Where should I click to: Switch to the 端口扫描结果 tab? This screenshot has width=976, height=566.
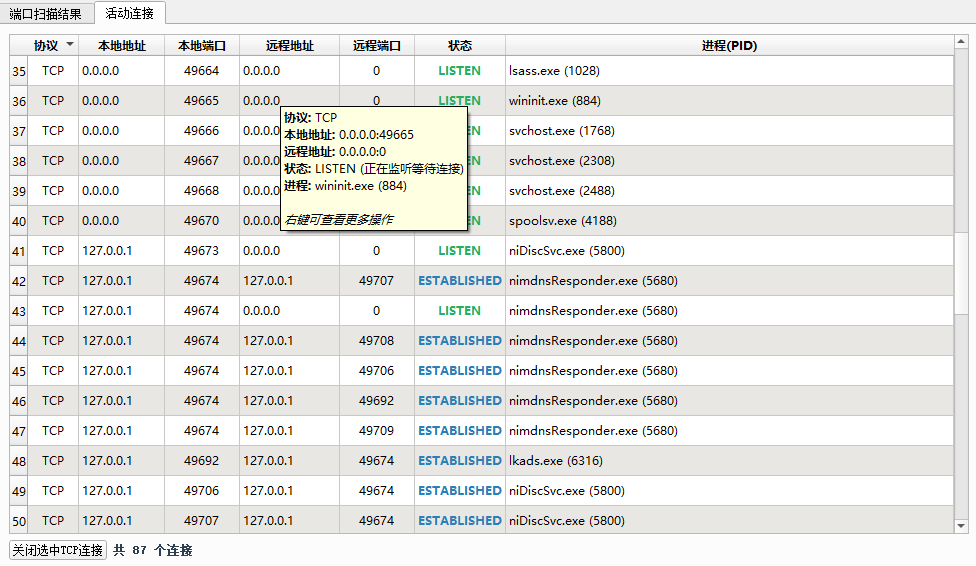[46, 13]
